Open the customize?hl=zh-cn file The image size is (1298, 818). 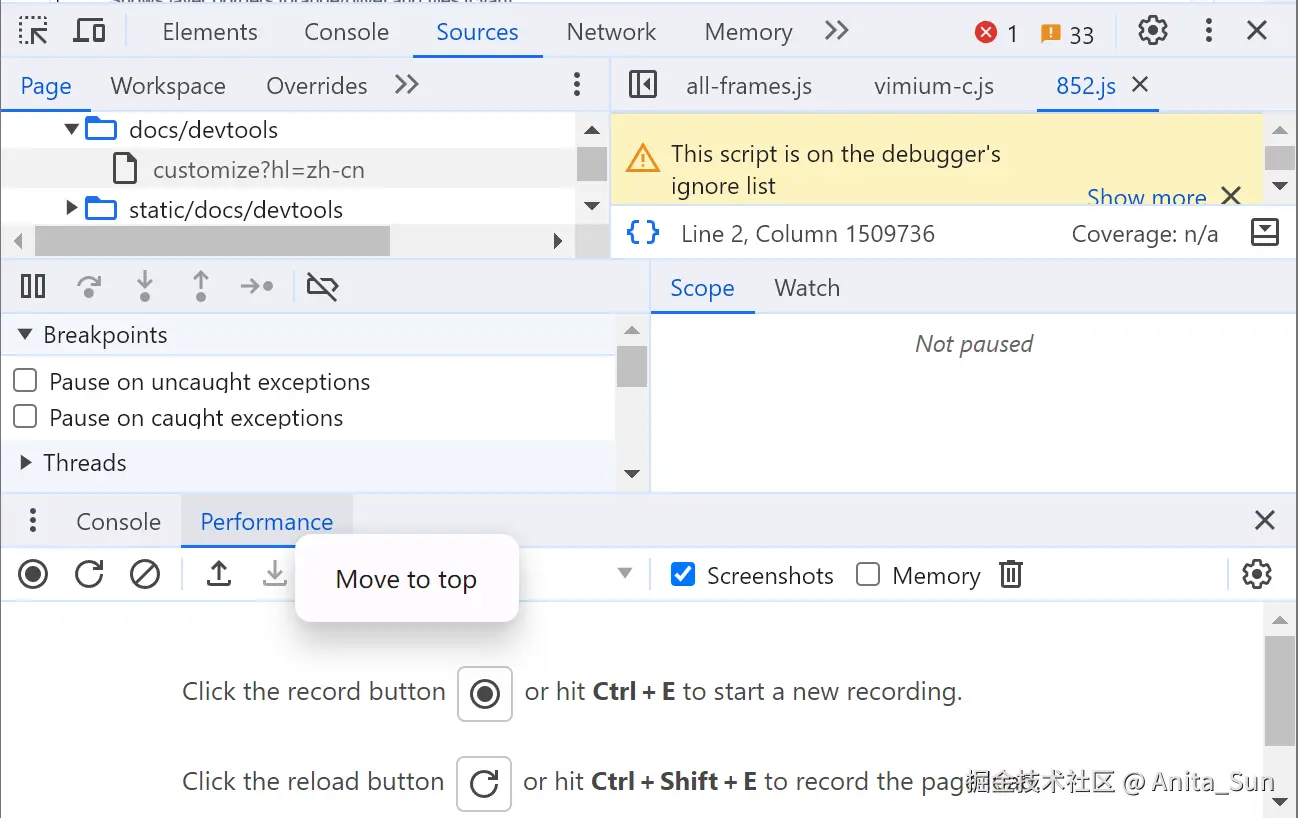coord(258,170)
